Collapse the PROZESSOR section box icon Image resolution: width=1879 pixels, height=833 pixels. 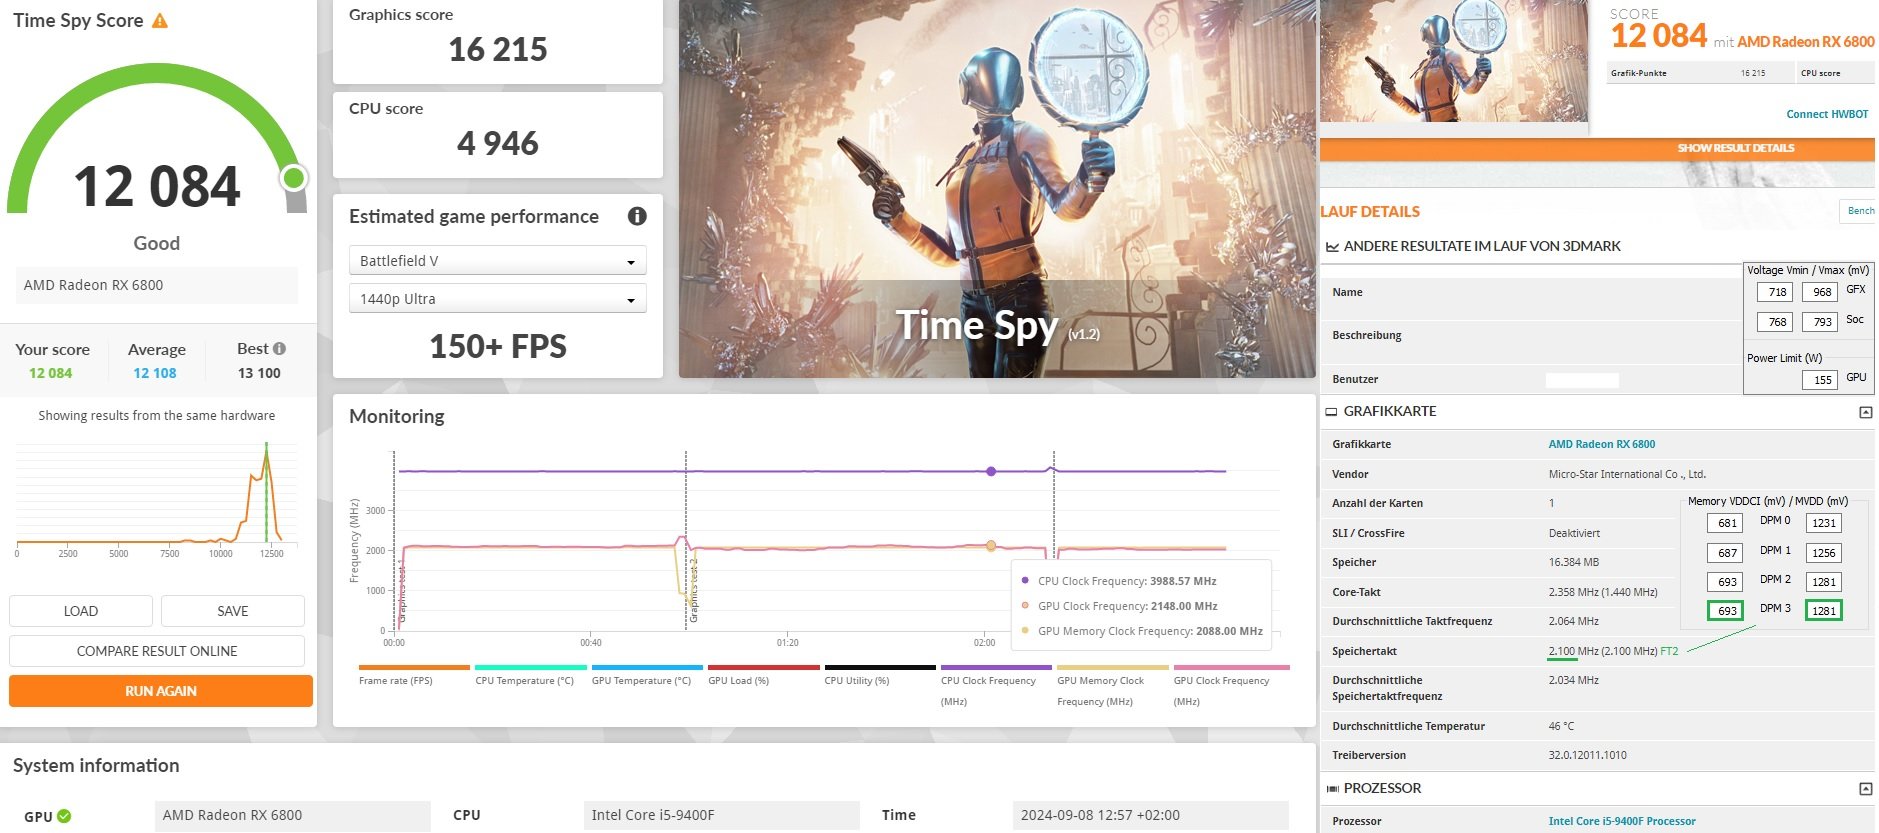(1865, 789)
